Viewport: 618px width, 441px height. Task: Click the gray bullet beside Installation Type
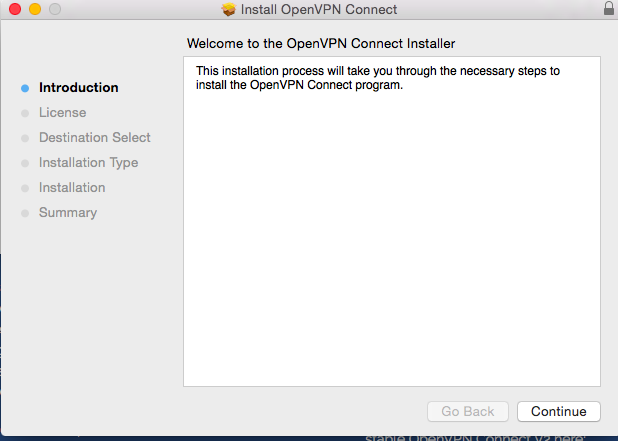pos(25,163)
